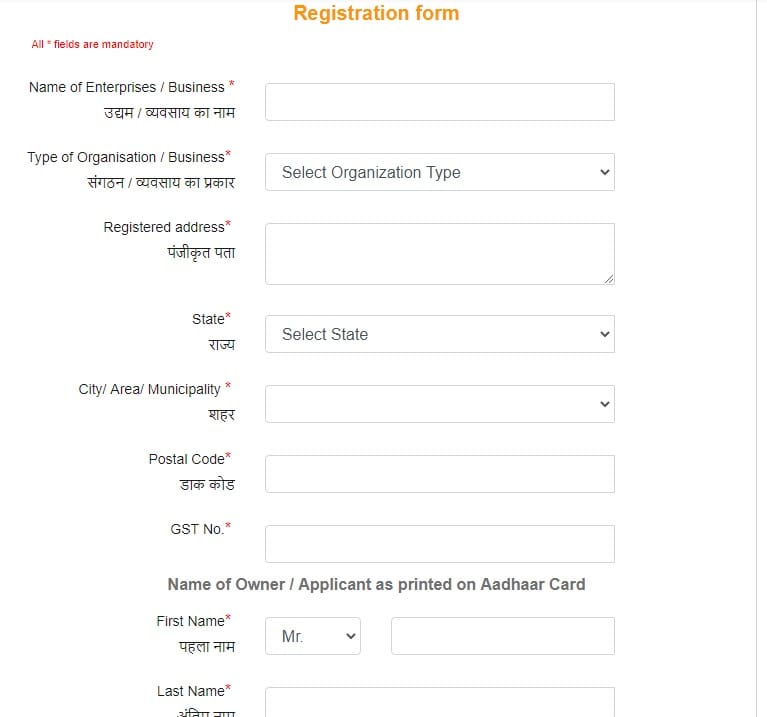This screenshot has width=767, height=717.
Task: Open the Mr. title dropdown
Action: point(312,636)
